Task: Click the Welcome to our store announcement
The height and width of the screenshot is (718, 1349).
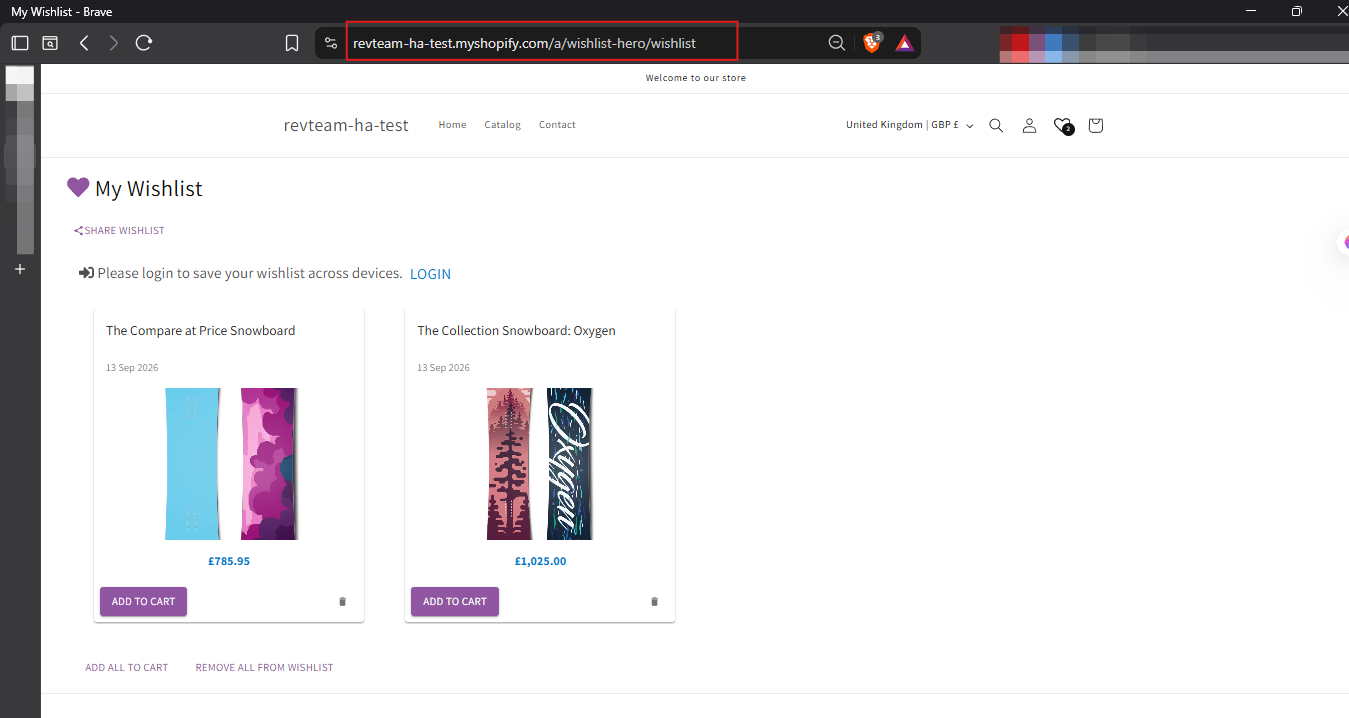Action: (x=695, y=78)
